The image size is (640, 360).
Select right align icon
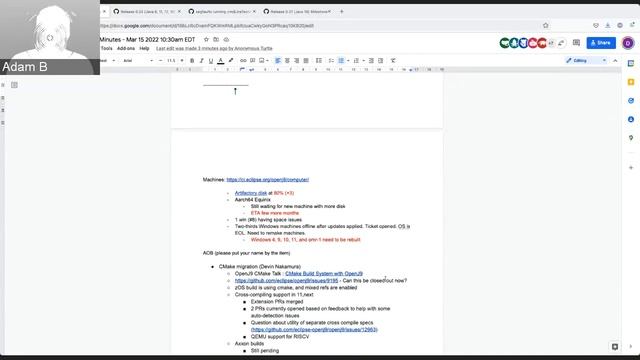click(297, 60)
